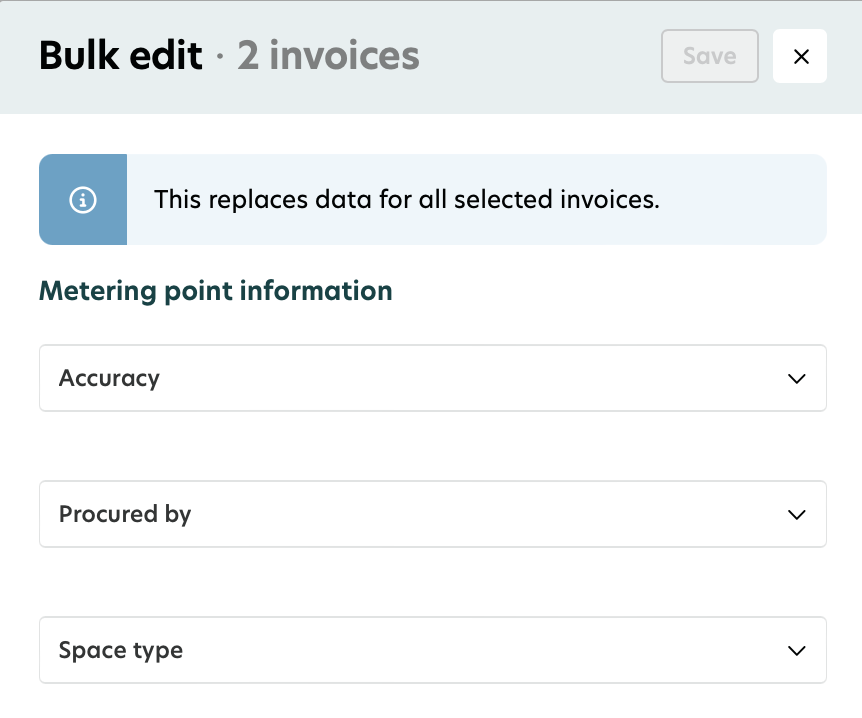Image resolution: width=862 pixels, height=718 pixels.
Task: Click the Metering point information heading
Action: (x=216, y=291)
